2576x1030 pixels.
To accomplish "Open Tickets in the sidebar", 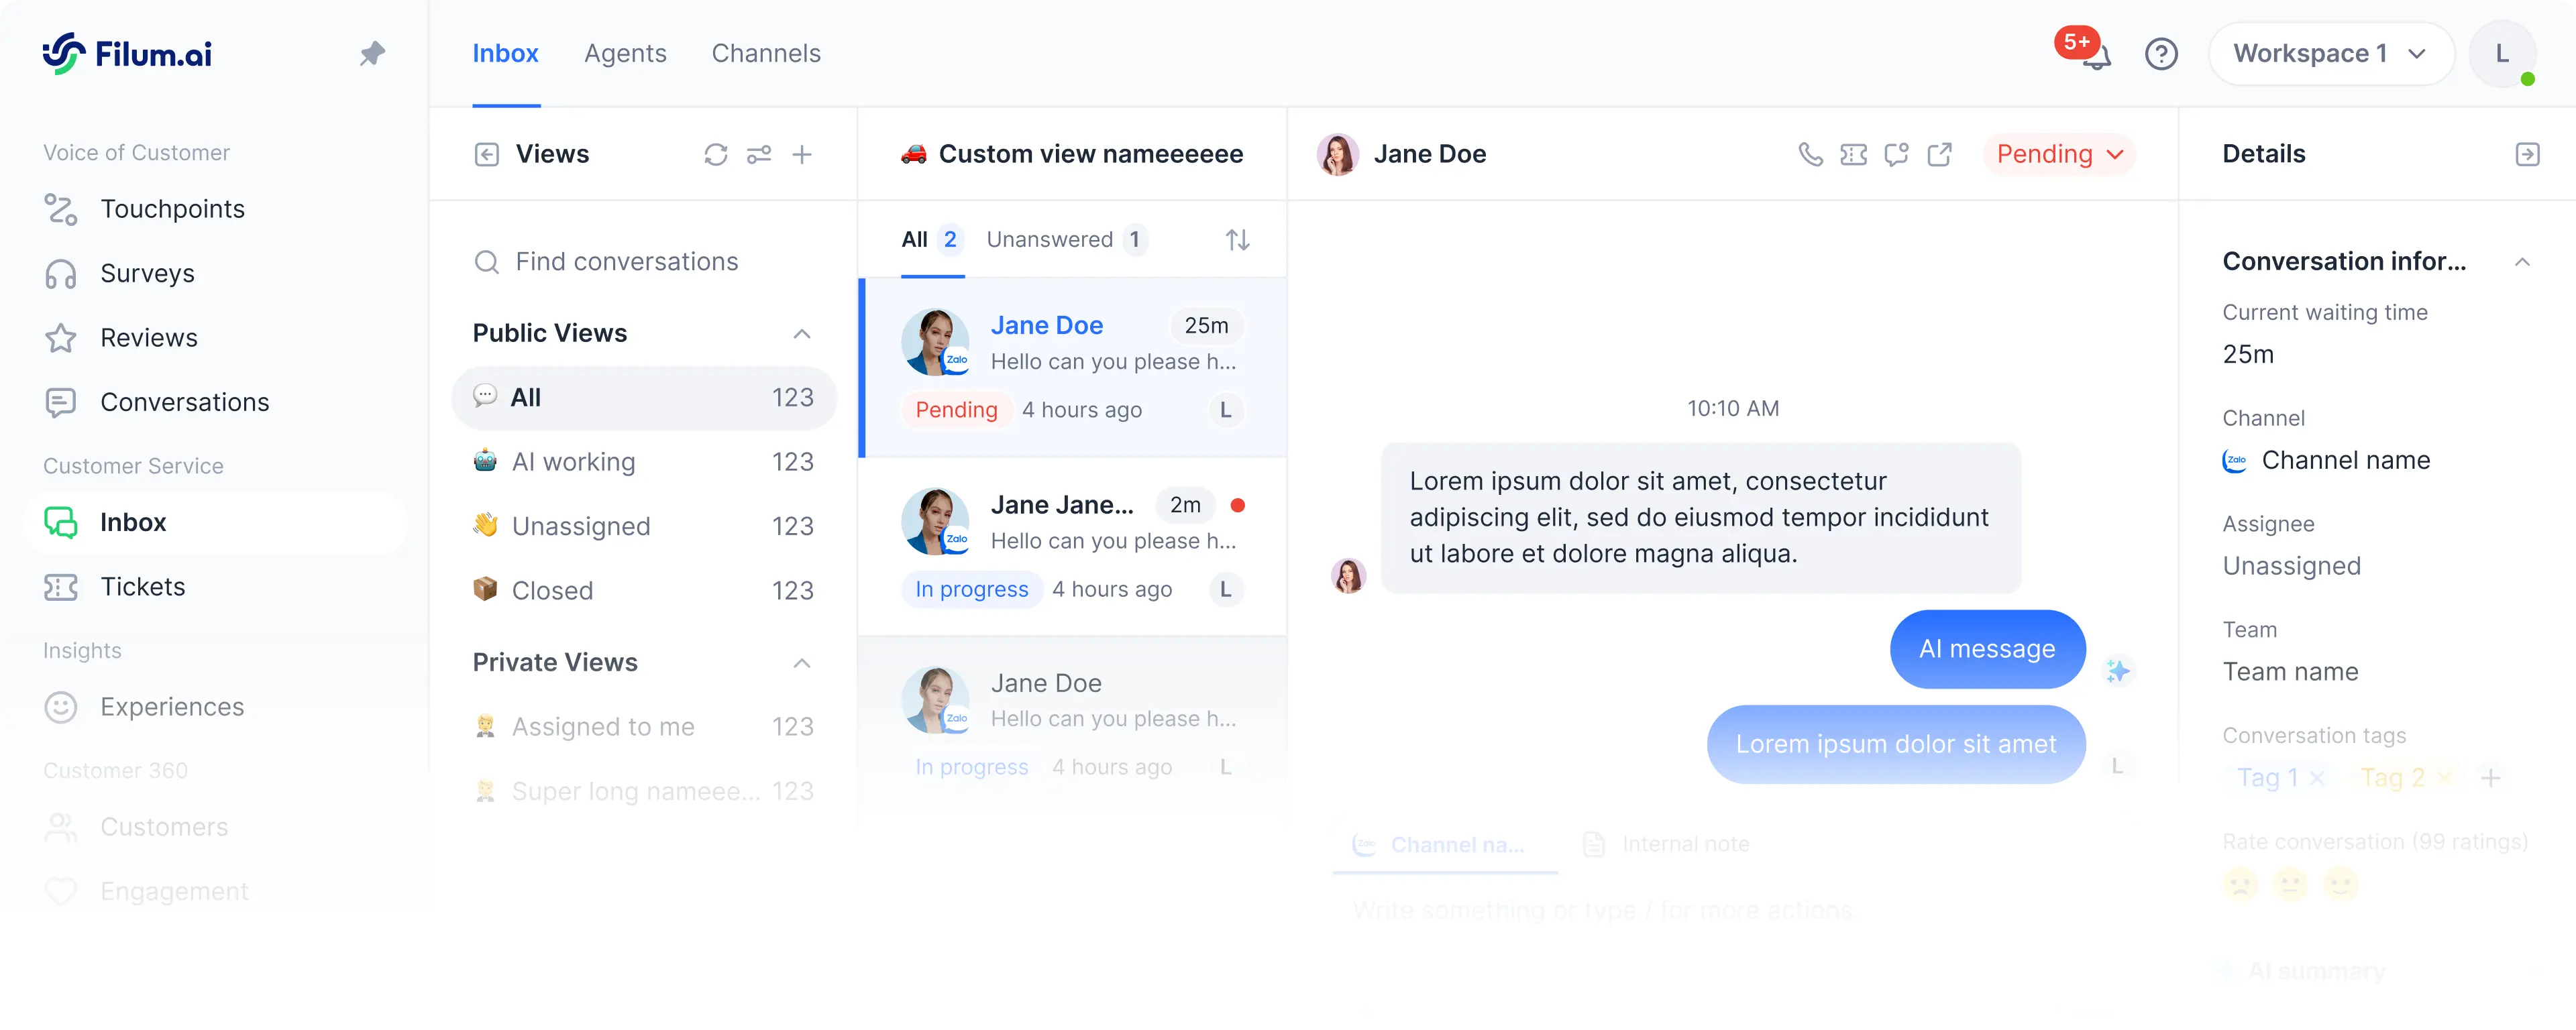I will (x=142, y=587).
